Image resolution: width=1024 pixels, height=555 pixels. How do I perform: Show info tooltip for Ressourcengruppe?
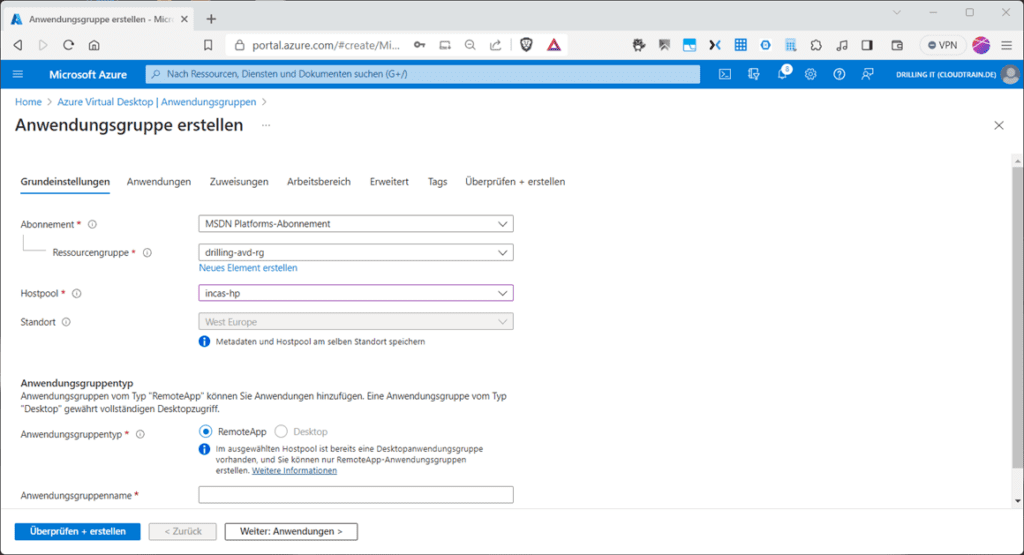coord(147,253)
